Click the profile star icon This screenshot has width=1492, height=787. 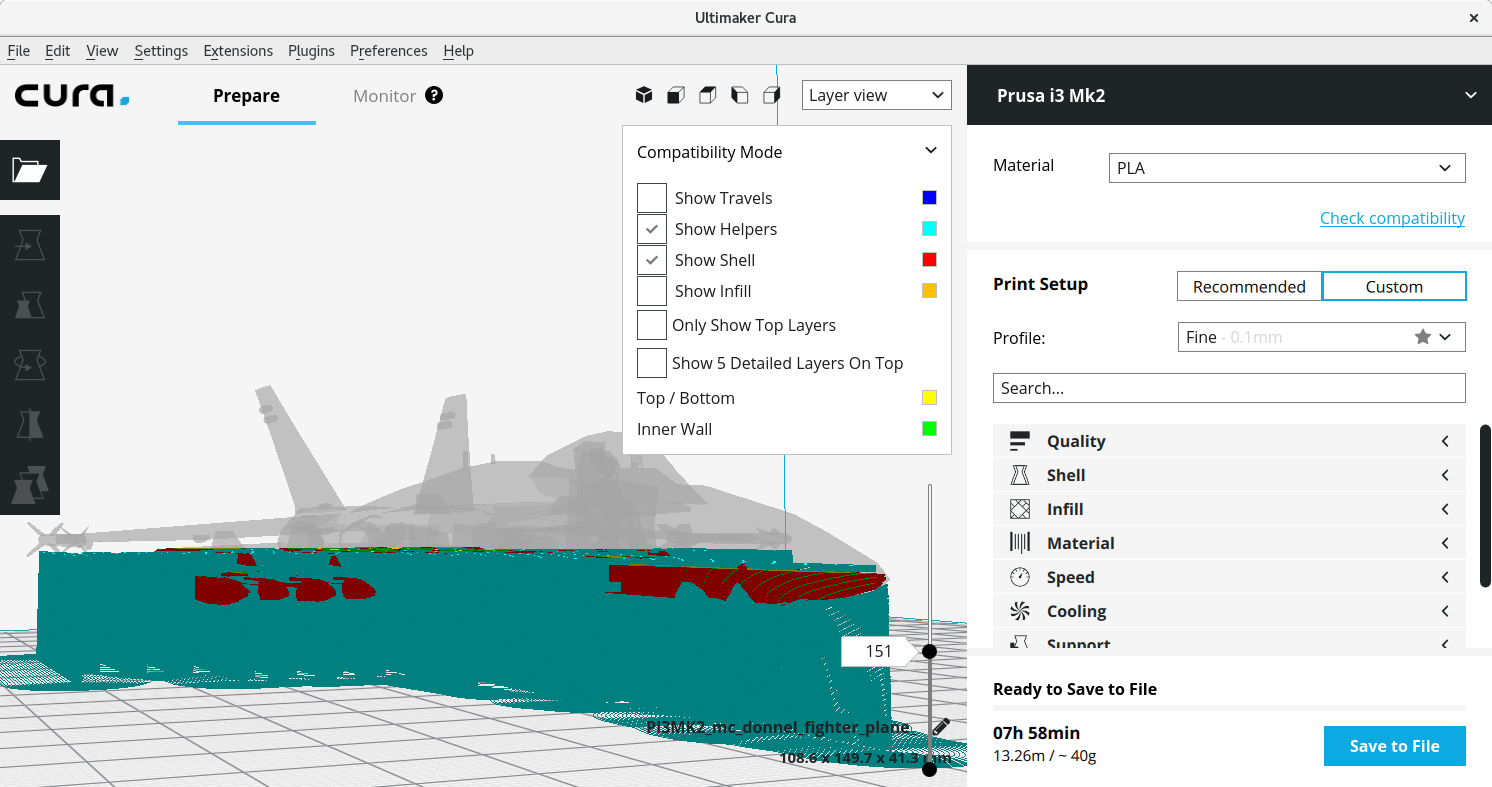click(x=1423, y=337)
